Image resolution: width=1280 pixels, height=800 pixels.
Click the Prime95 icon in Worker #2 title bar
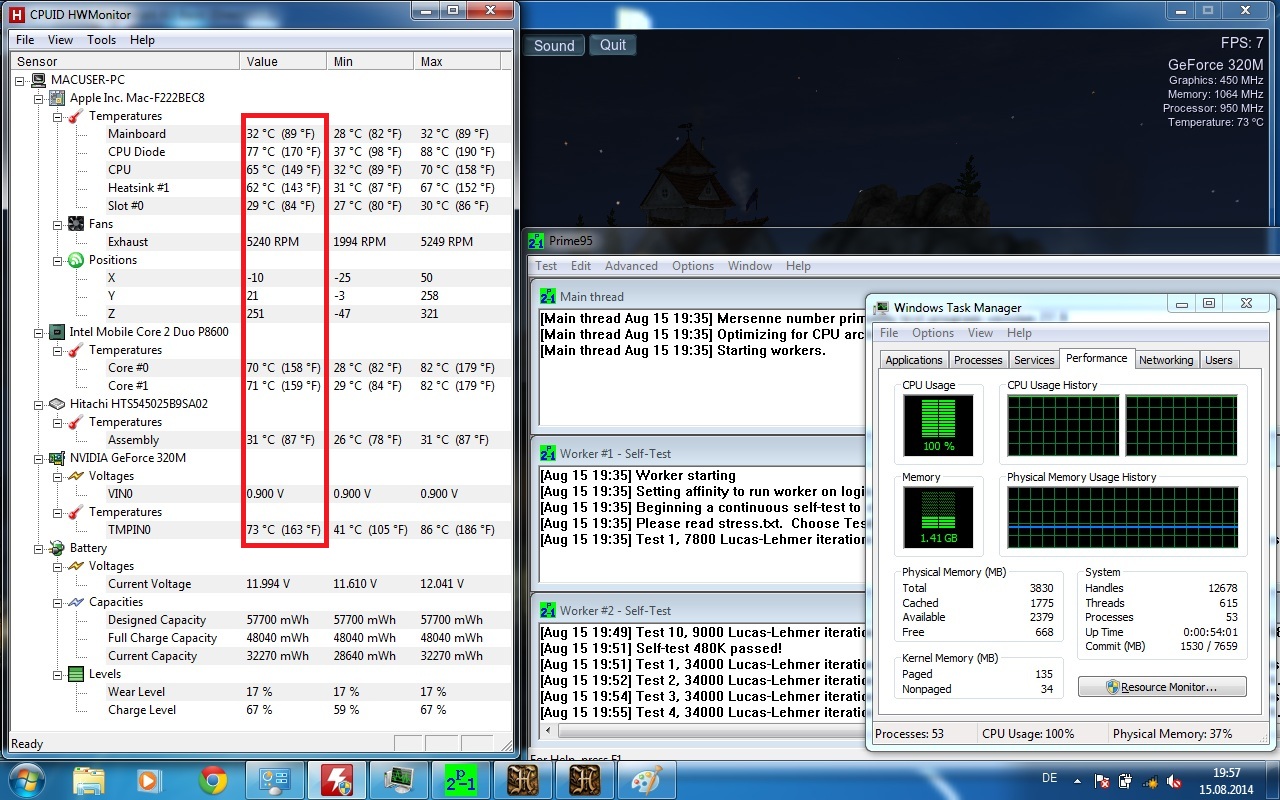(x=548, y=610)
